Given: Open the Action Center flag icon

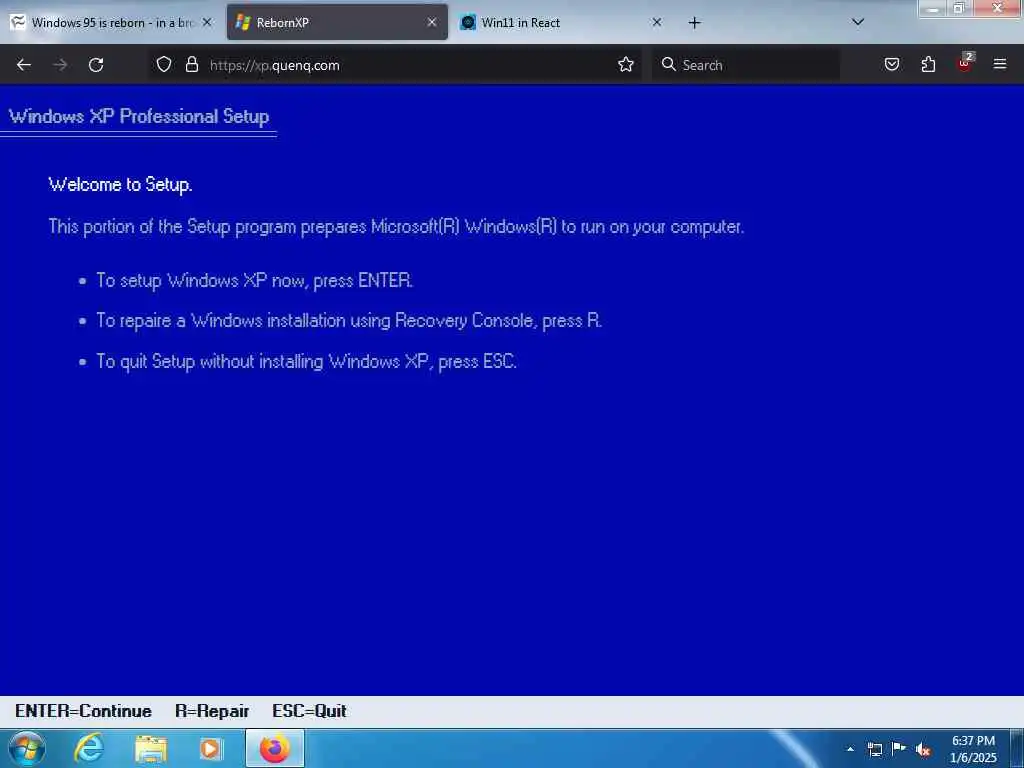Looking at the screenshot, I should coord(899,748).
